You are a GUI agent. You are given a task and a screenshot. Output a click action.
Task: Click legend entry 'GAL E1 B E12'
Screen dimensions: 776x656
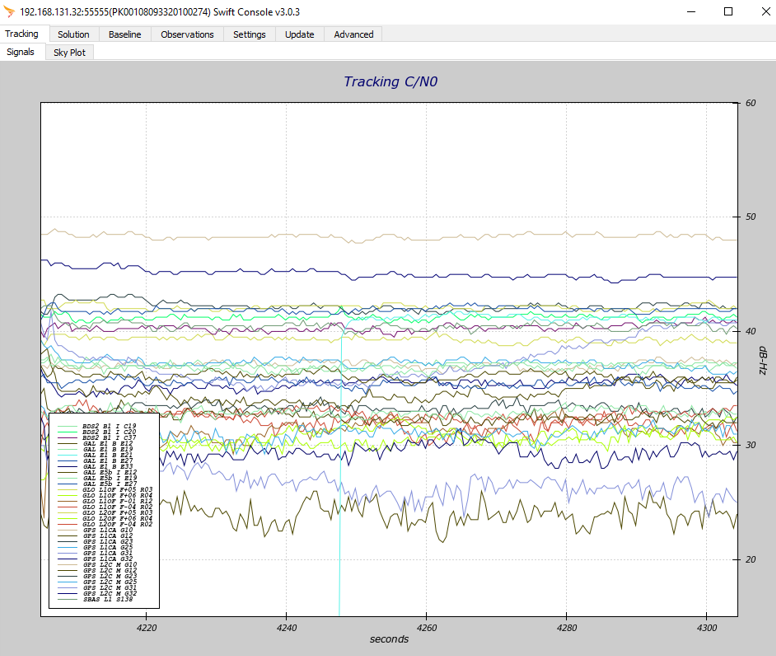click(96, 443)
